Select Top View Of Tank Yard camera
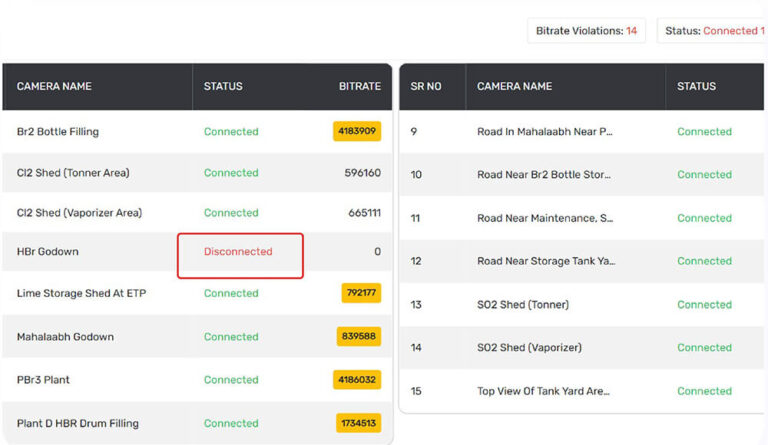Image resolution: width=768 pixels, height=445 pixels. click(x=545, y=391)
